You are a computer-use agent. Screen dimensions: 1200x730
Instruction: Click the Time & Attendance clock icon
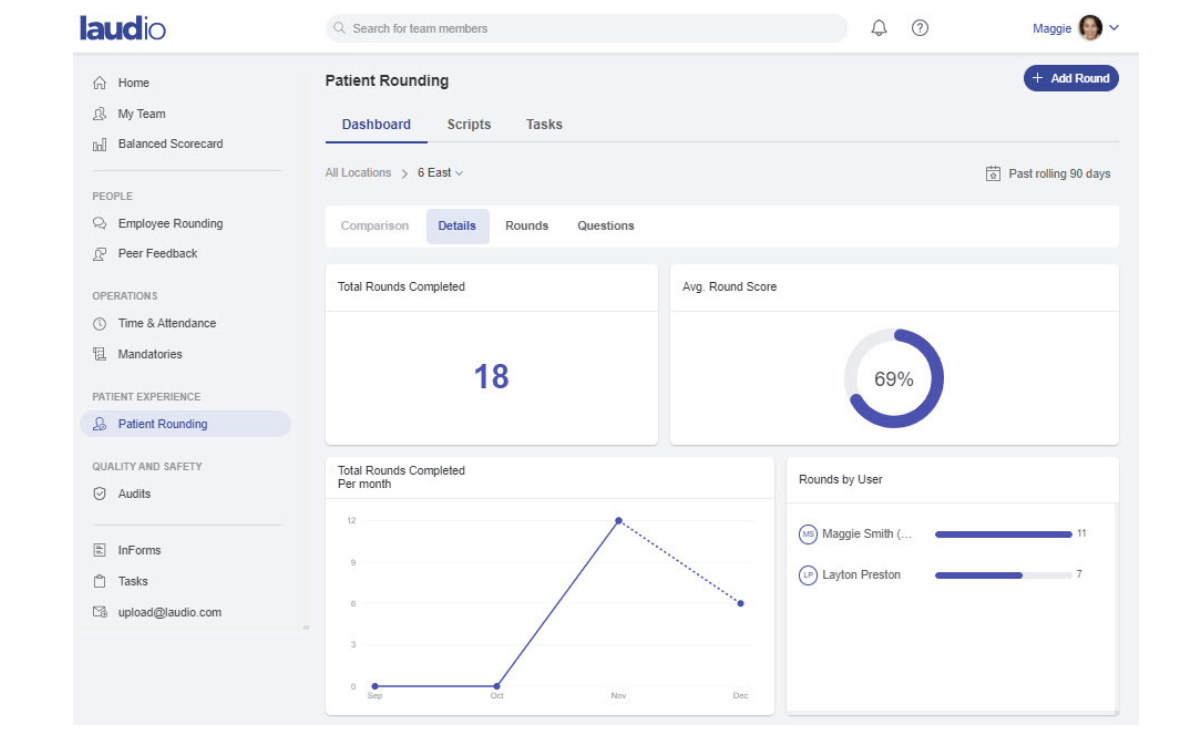pos(100,324)
